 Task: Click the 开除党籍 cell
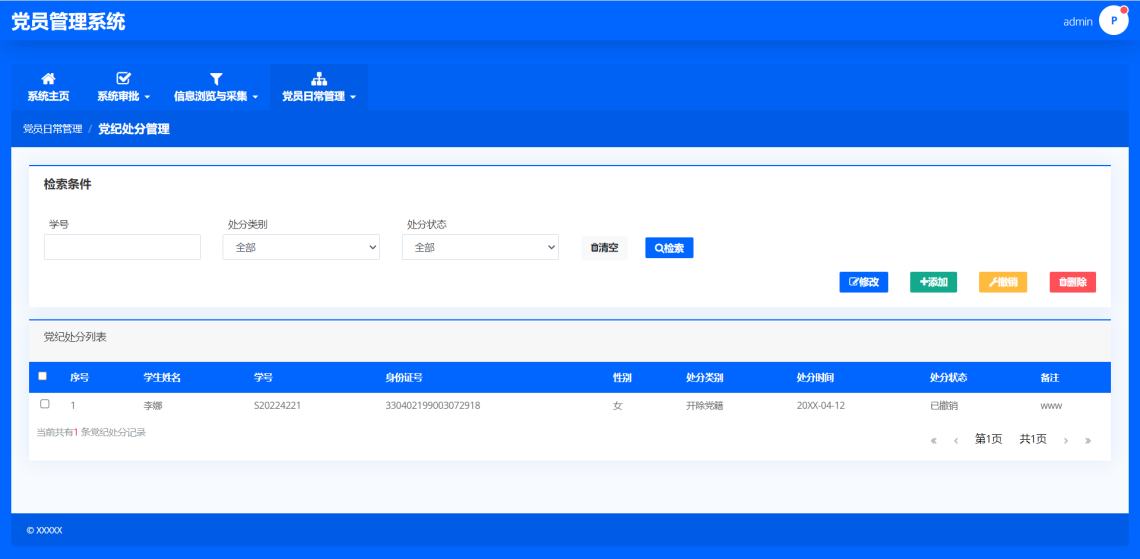pyautogui.click(x=705, y=406)
